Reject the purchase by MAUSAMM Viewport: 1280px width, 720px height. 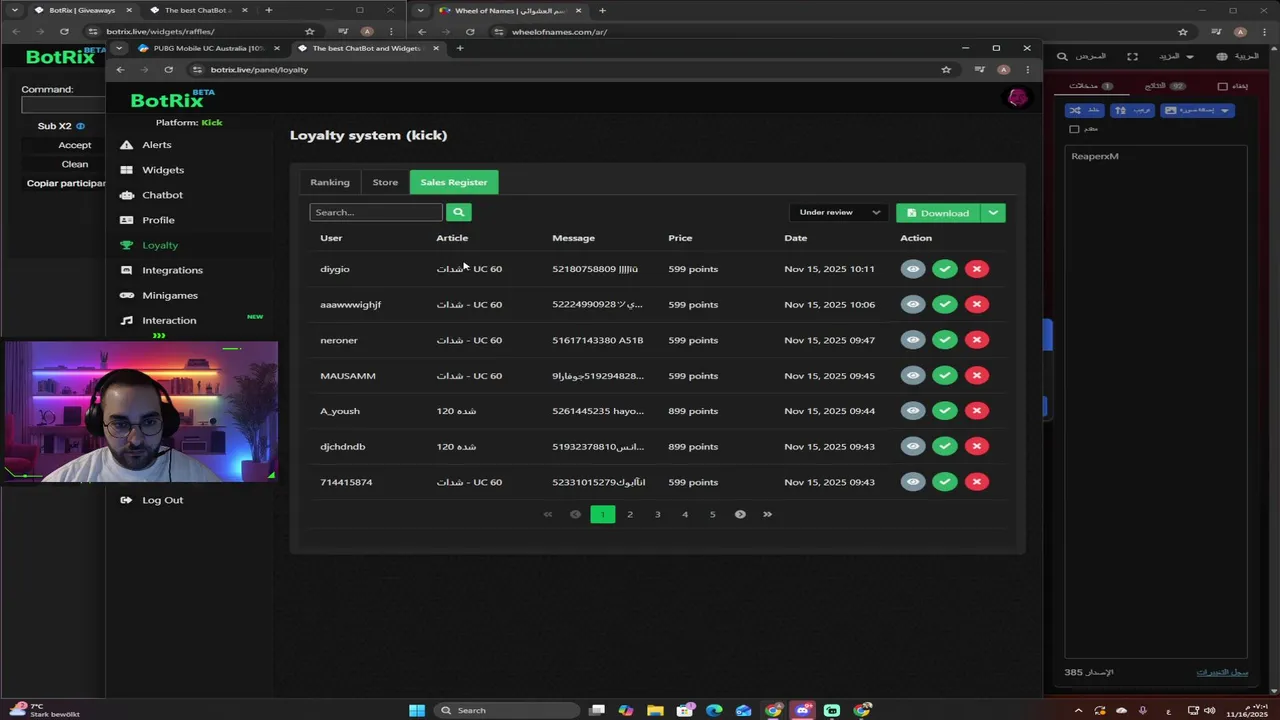977,375
